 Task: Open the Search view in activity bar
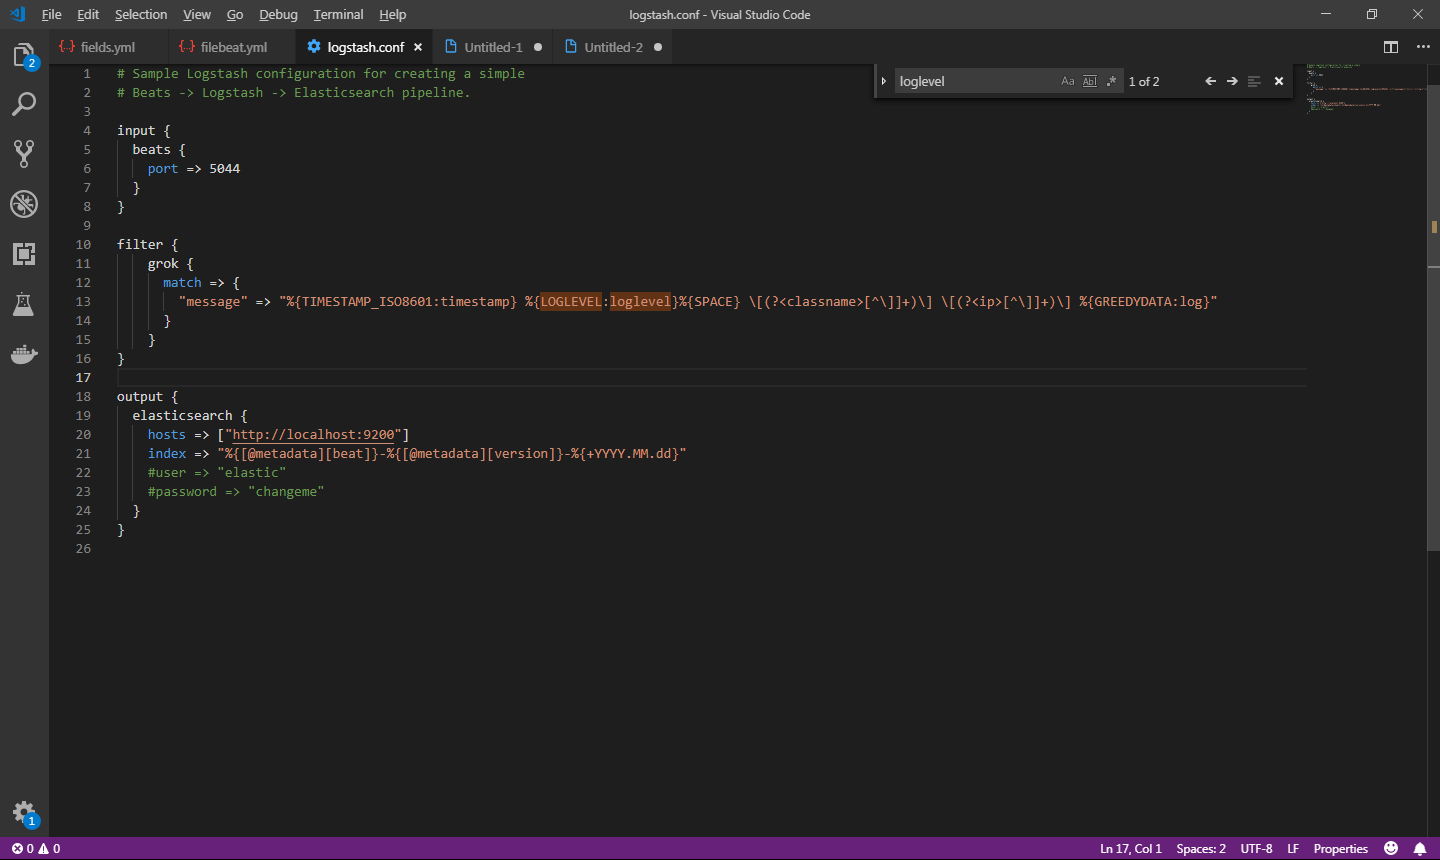24,104
